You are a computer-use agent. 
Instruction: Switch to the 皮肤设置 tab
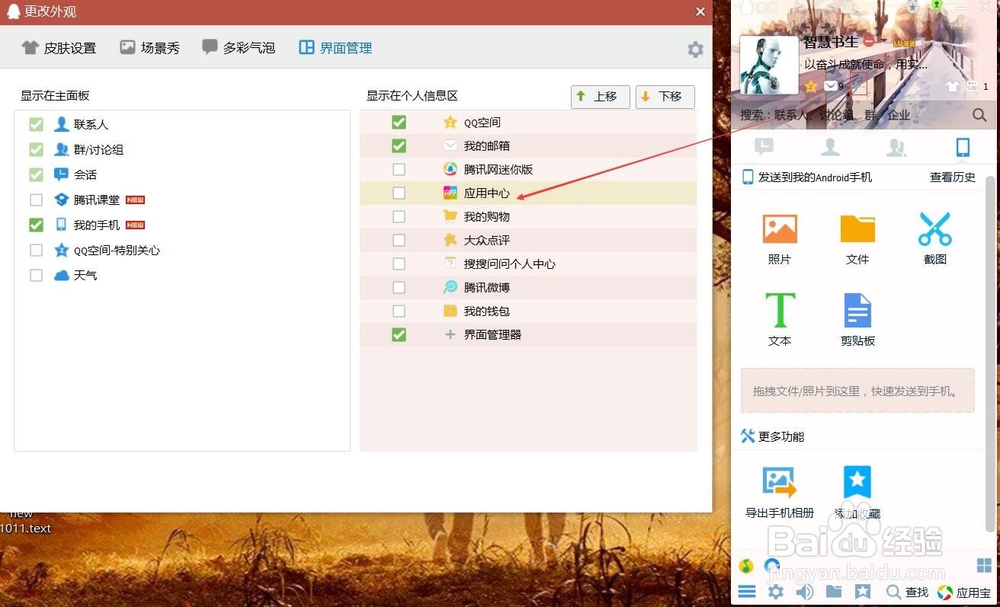pyautogui.click(x=59, y=48)
